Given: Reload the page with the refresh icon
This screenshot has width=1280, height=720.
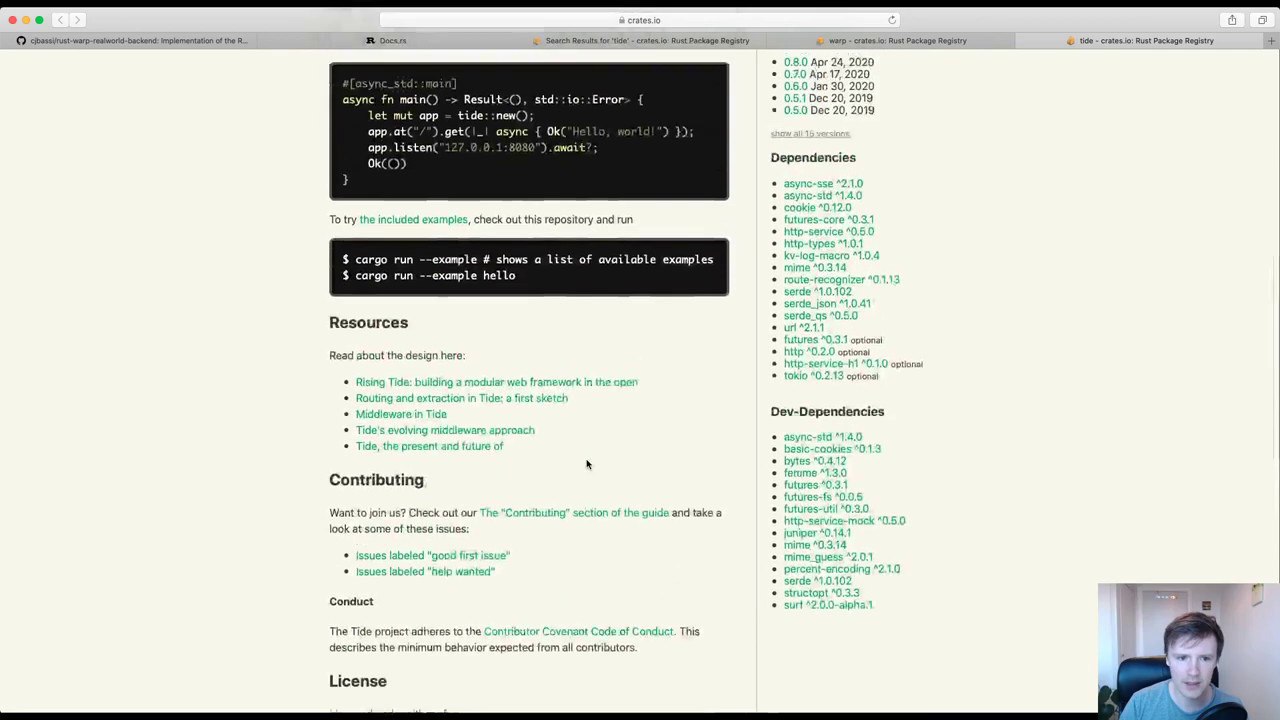Looking at the screenshot, I should click(892, 20).
